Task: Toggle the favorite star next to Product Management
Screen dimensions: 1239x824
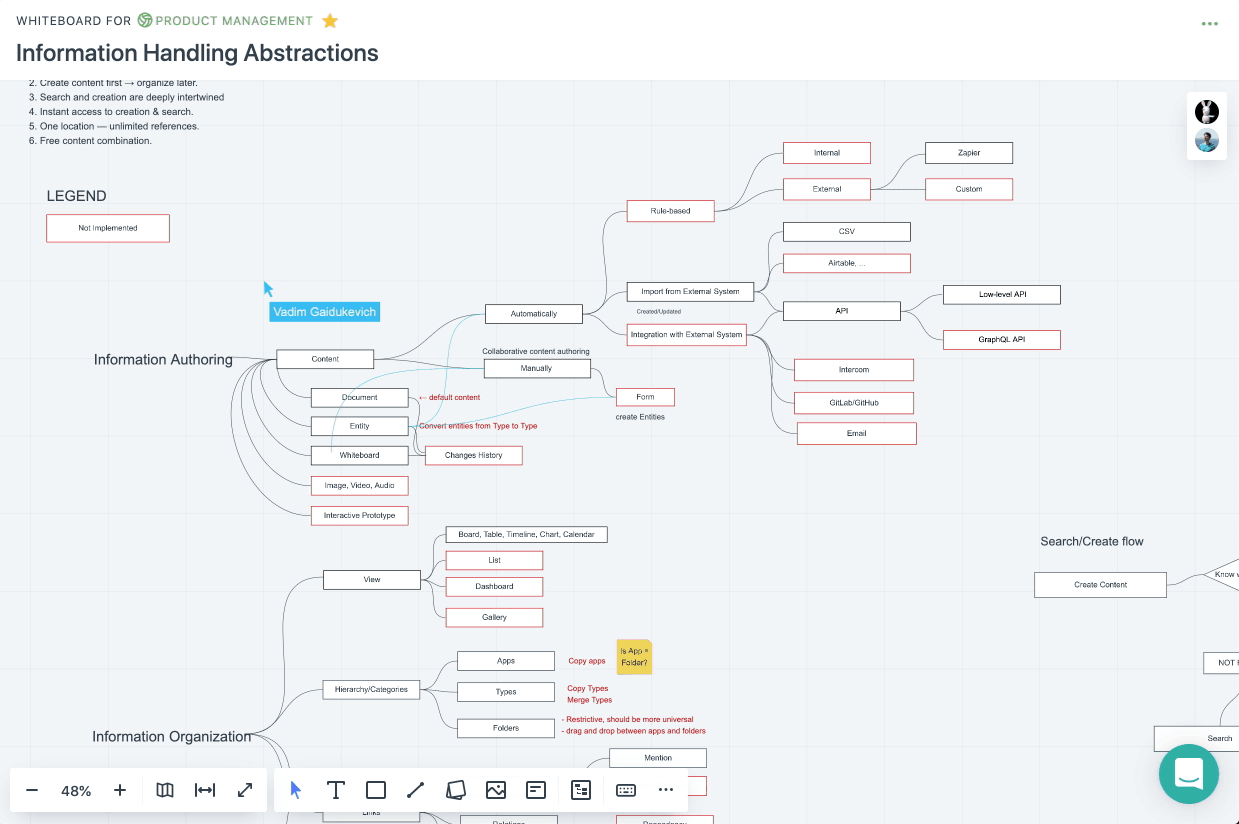Action: 330,21
